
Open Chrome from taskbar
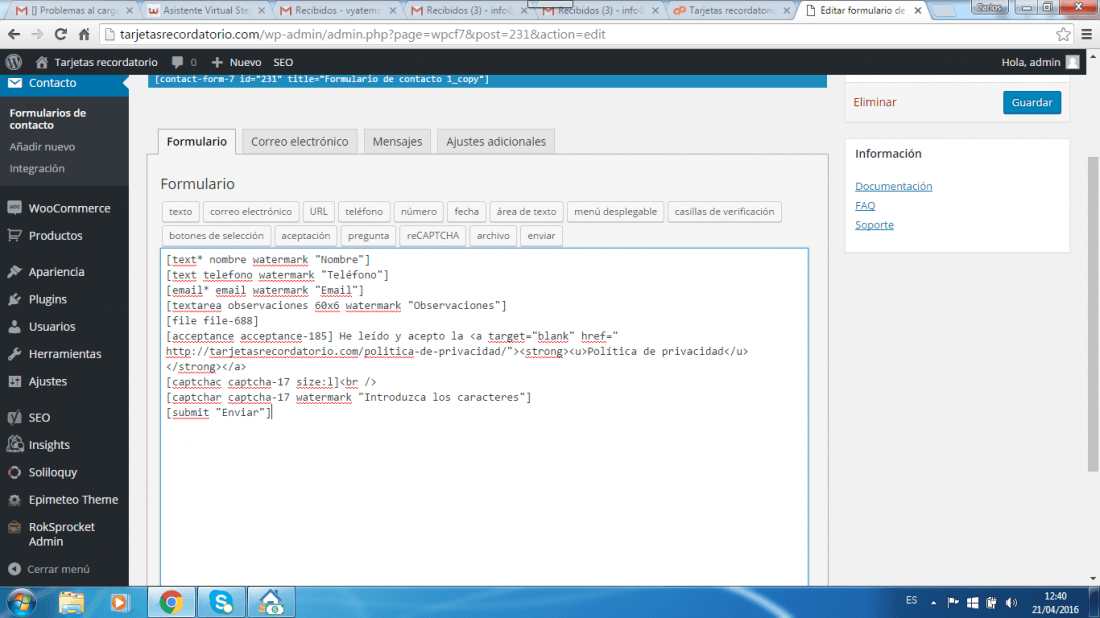tap(171, 603)
